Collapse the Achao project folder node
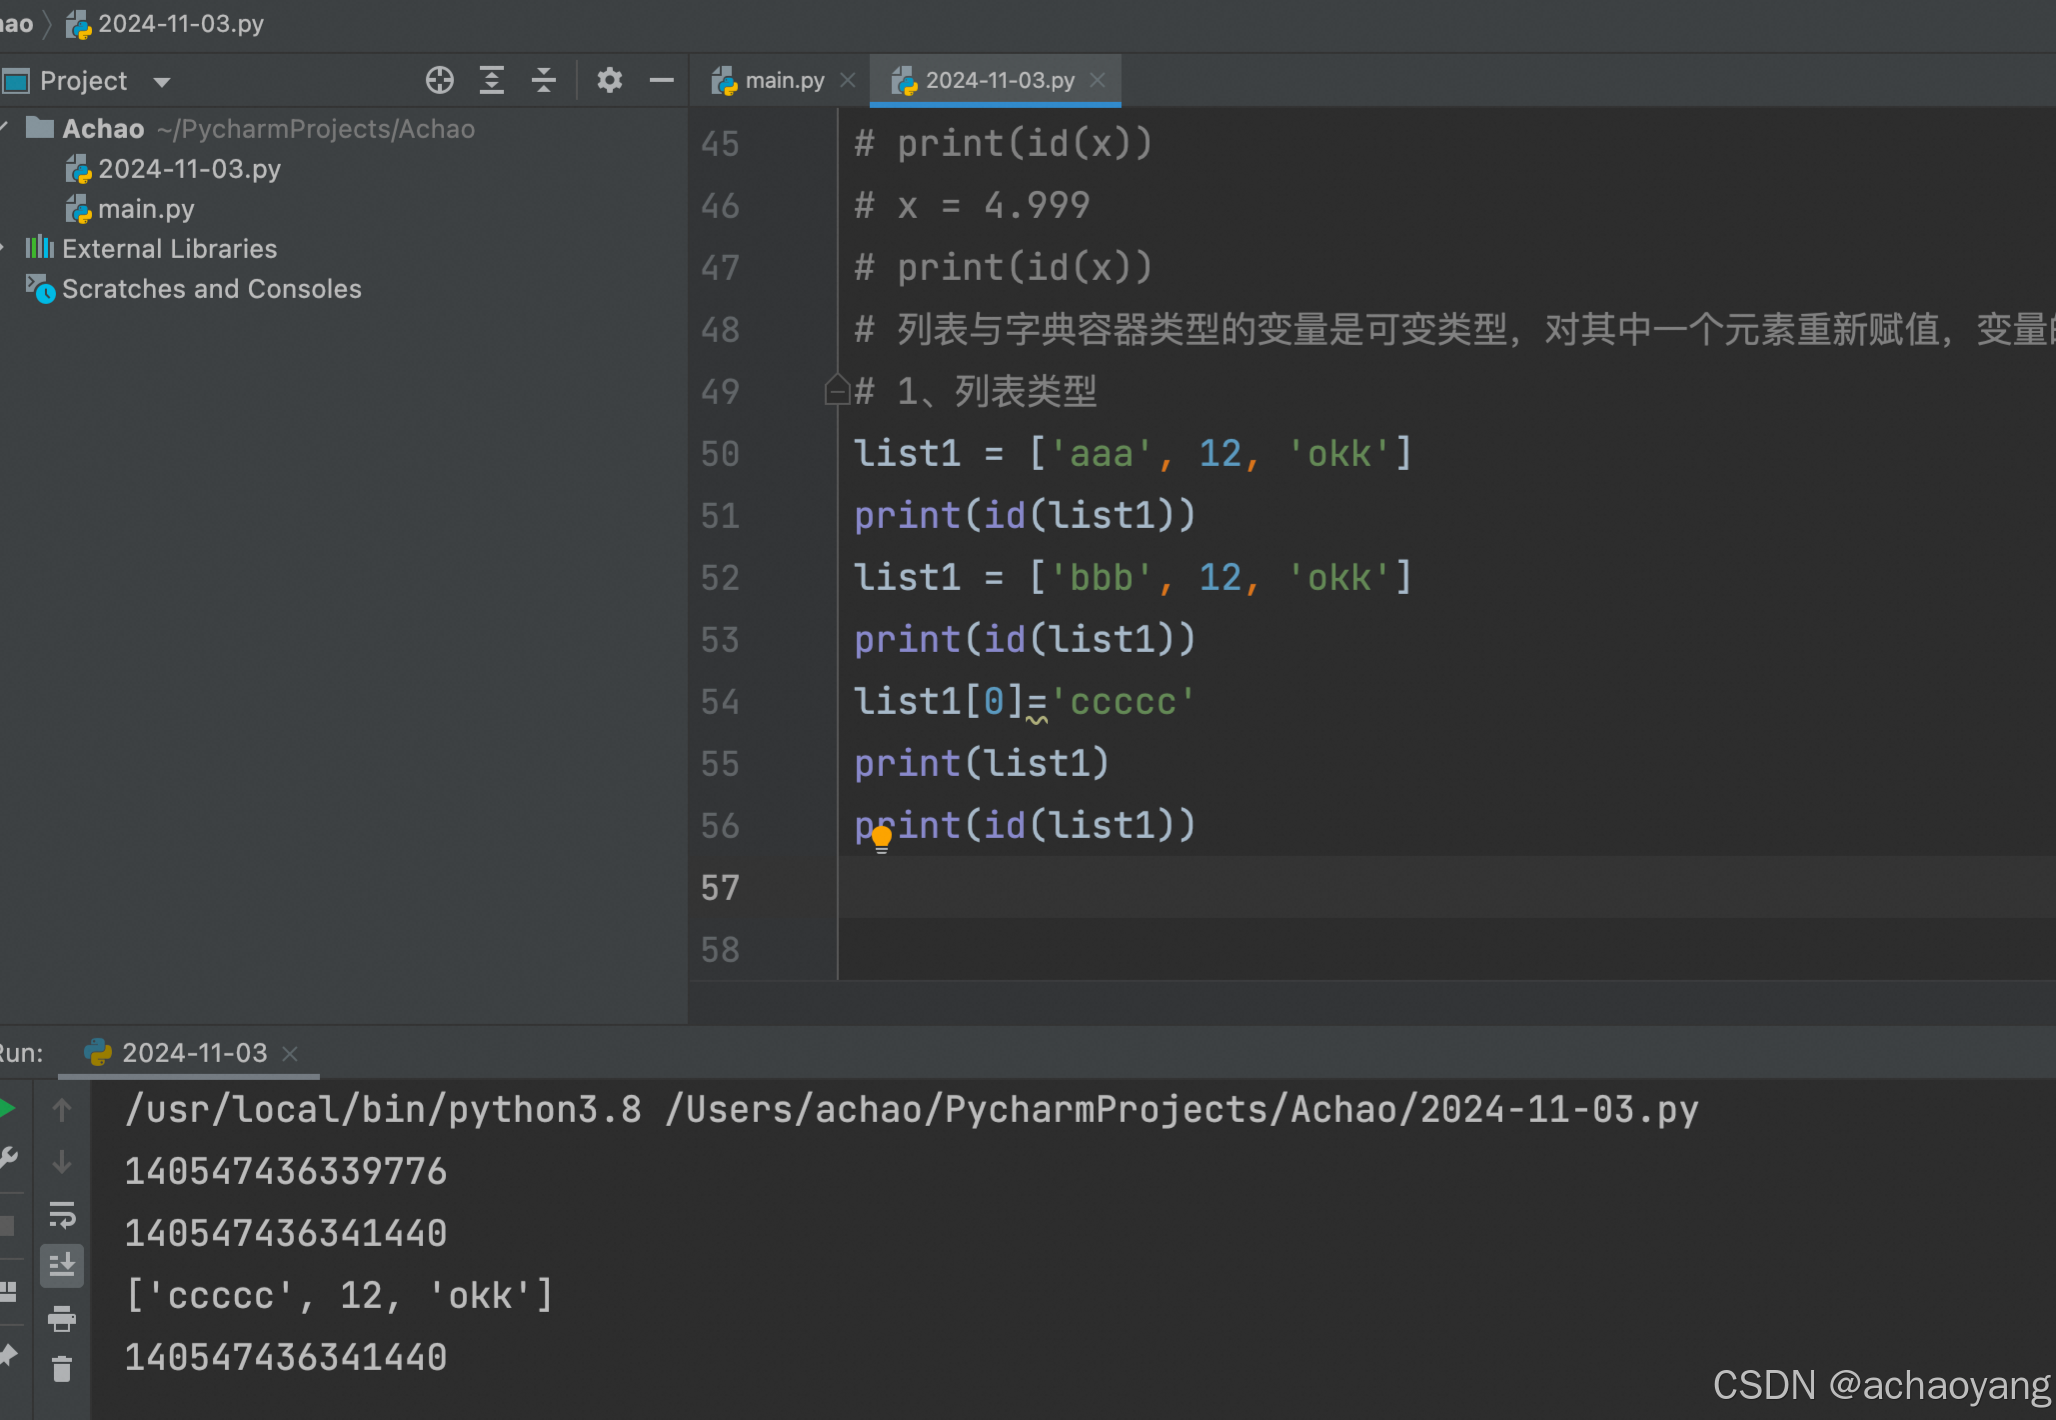This screenshot has height=1420, width=2056. click(4, 128)
